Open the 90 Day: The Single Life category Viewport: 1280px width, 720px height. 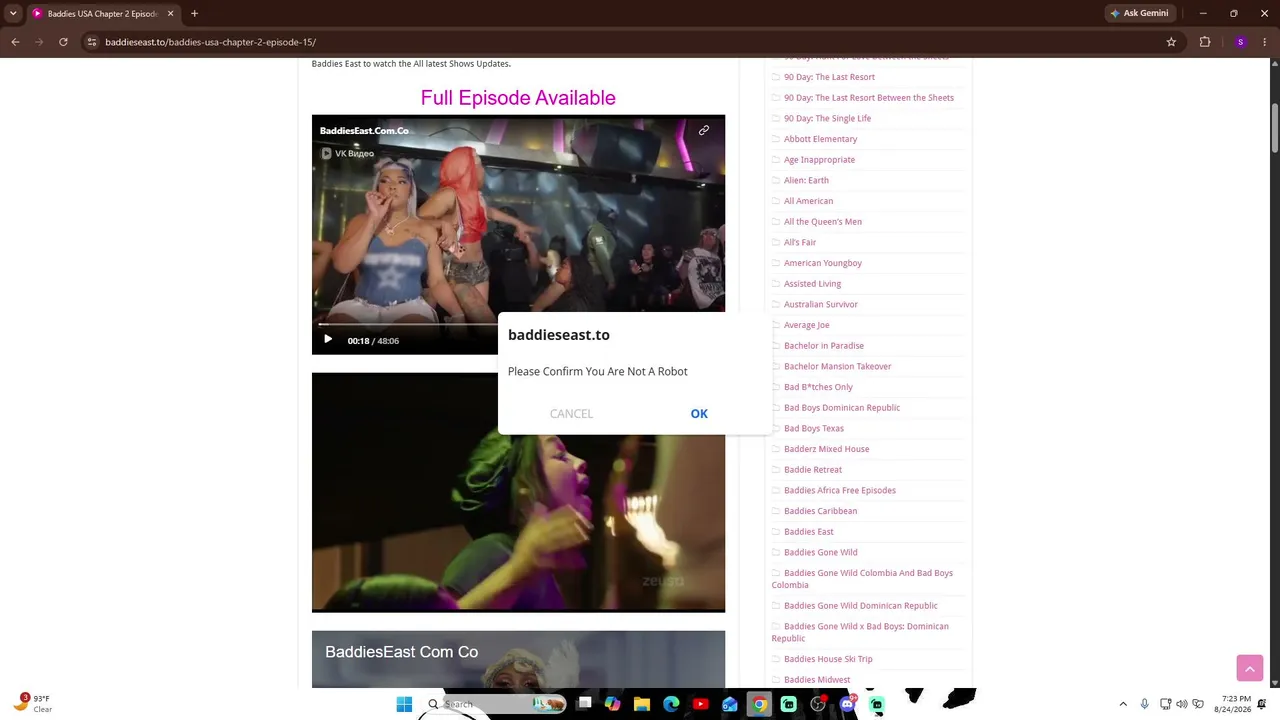point(827,118)
